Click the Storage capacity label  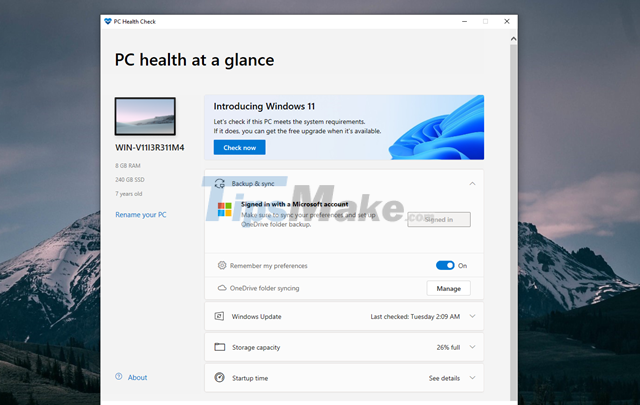256,347
